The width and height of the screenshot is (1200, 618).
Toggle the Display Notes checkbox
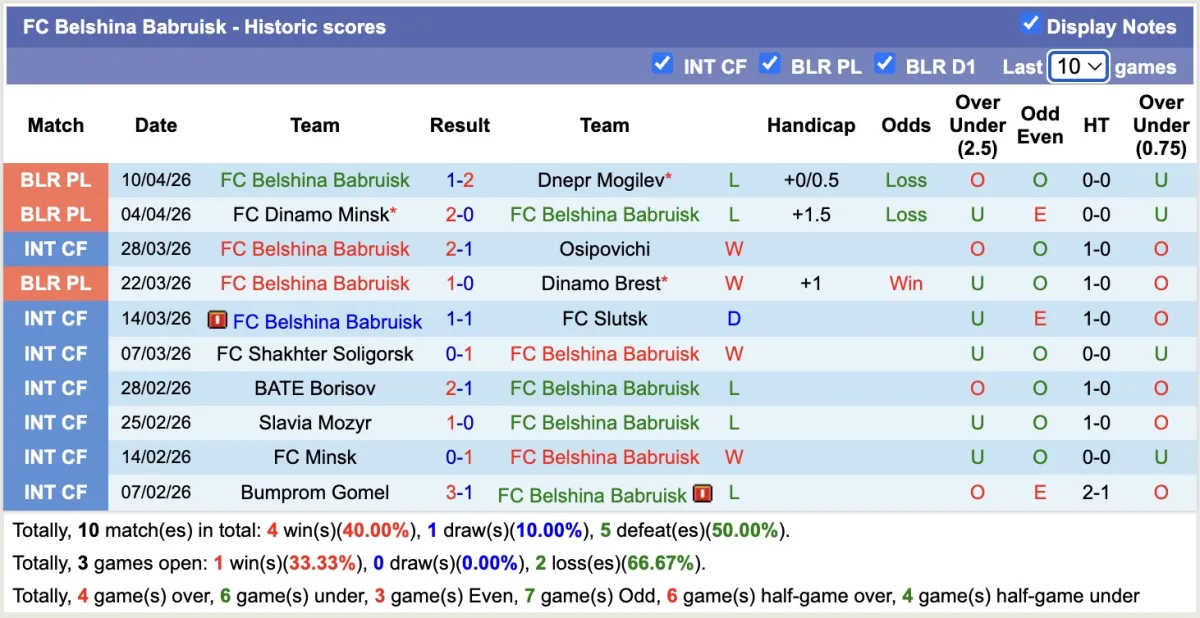pos(1030,25)
